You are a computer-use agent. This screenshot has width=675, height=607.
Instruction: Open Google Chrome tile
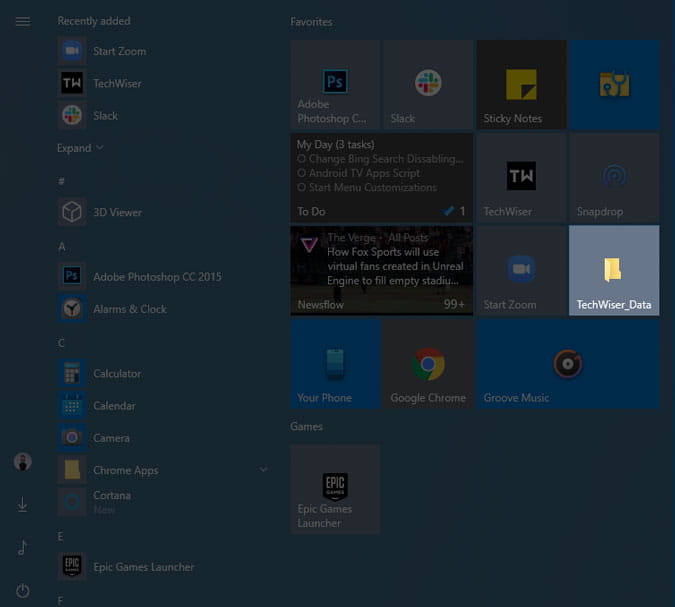[x=428, y=364]
